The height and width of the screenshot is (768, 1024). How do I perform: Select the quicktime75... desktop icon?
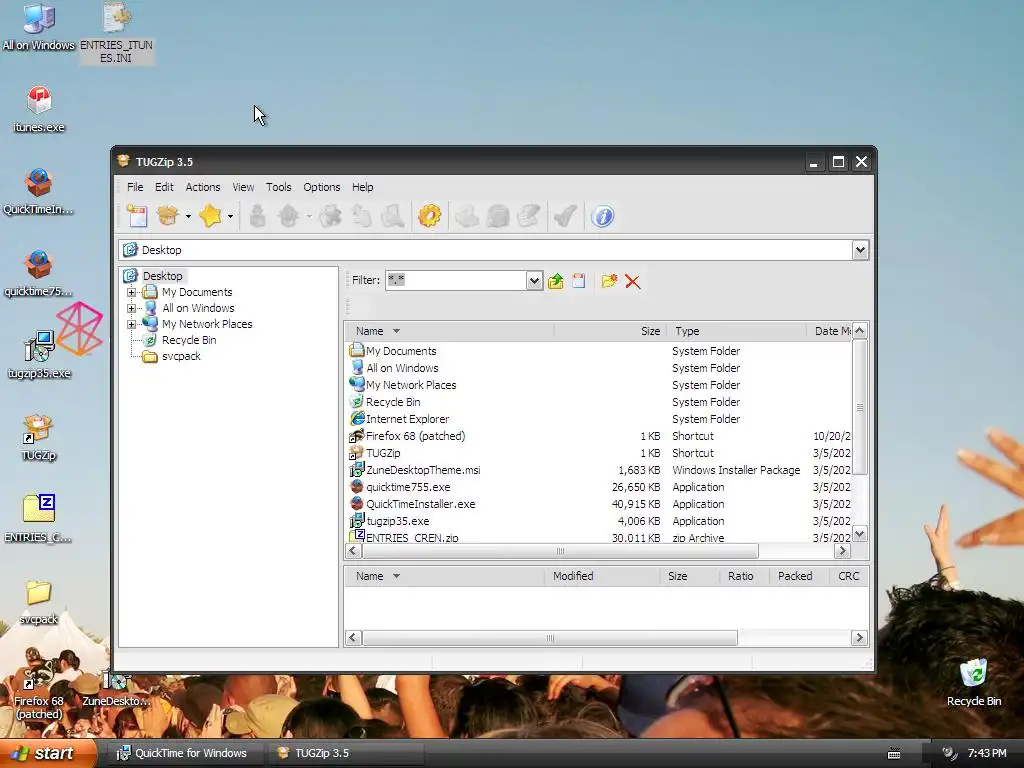coord(39,274)
